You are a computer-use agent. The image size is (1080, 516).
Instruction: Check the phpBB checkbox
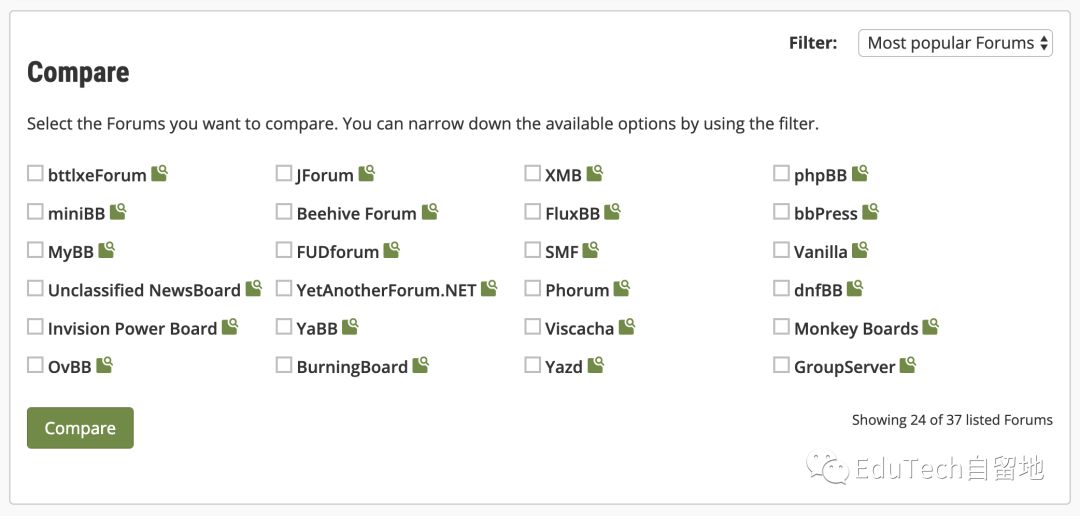pos(781,173)
